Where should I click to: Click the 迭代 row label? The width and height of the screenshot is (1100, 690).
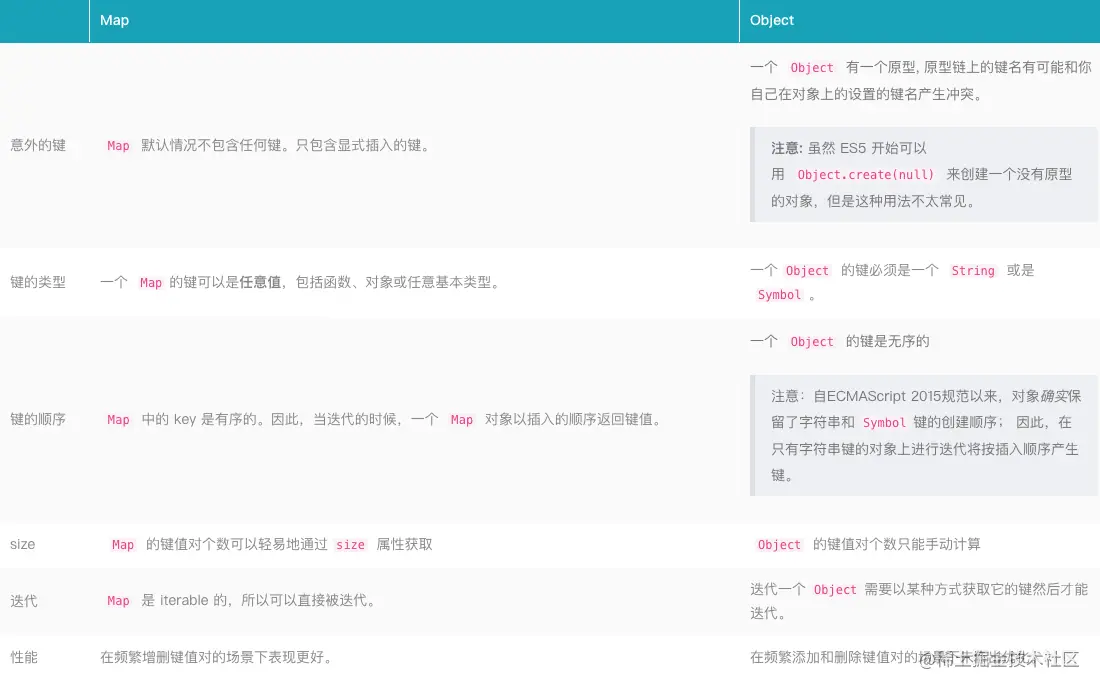(24, 600)
